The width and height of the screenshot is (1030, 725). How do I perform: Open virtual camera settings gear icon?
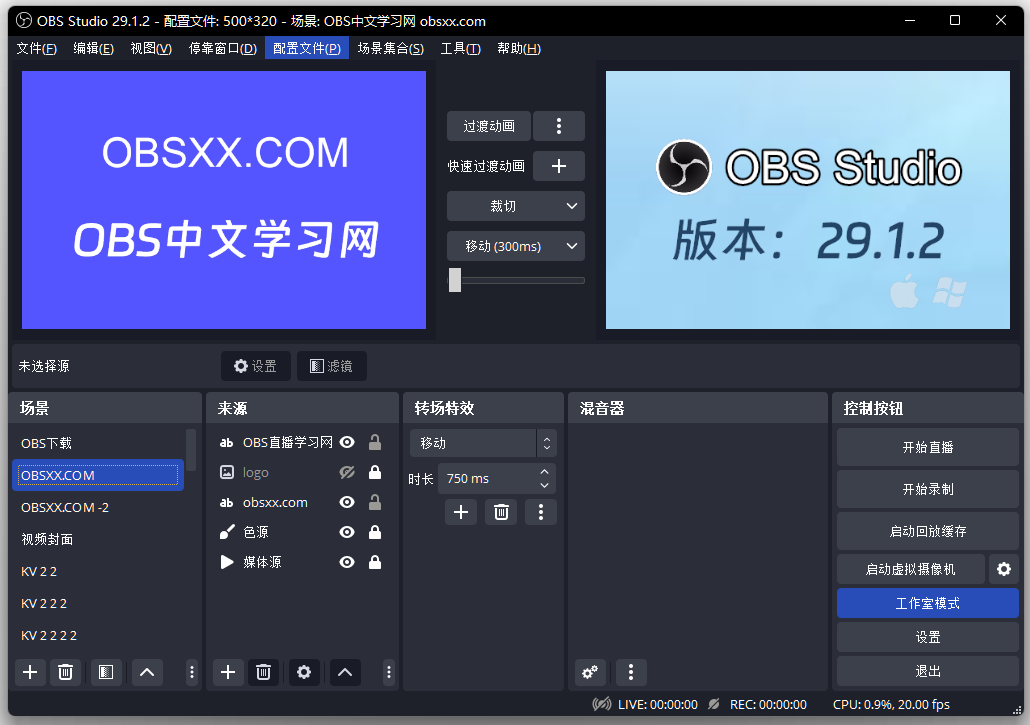[1004, 569]
